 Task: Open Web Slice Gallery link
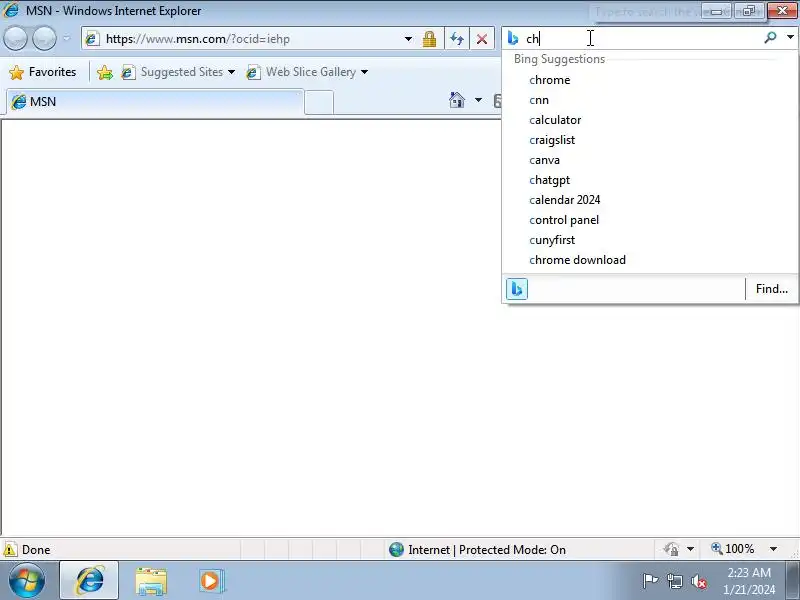302,72
